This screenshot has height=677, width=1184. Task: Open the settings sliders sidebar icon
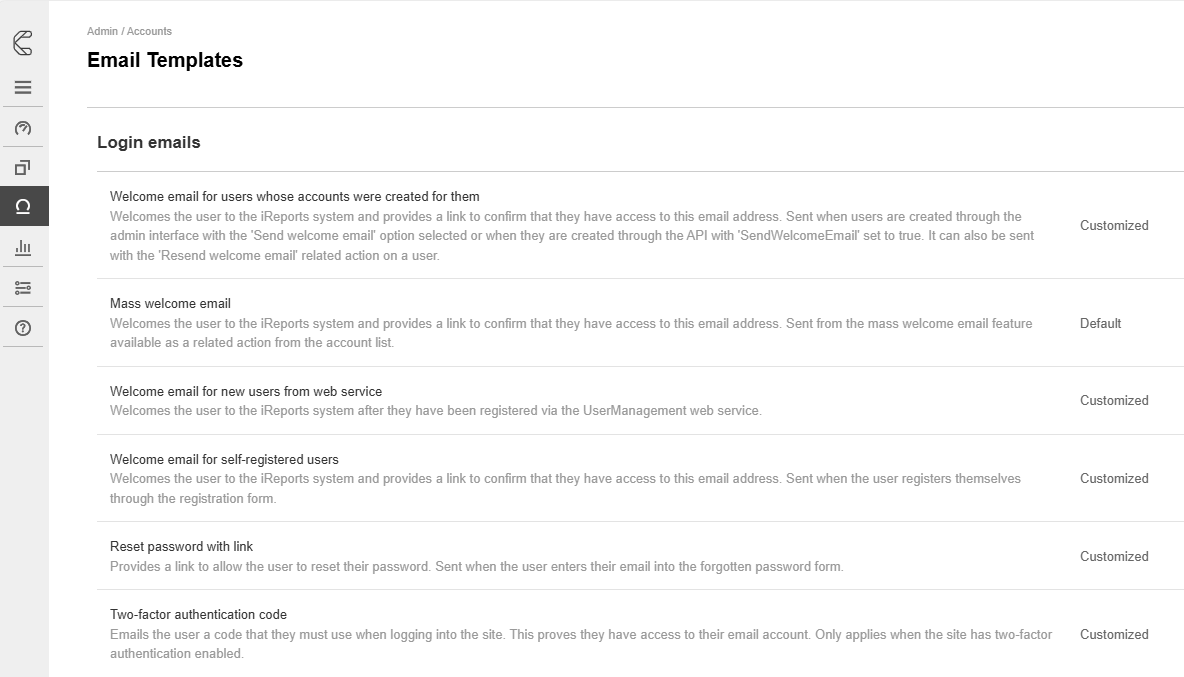tap(23, 288)
